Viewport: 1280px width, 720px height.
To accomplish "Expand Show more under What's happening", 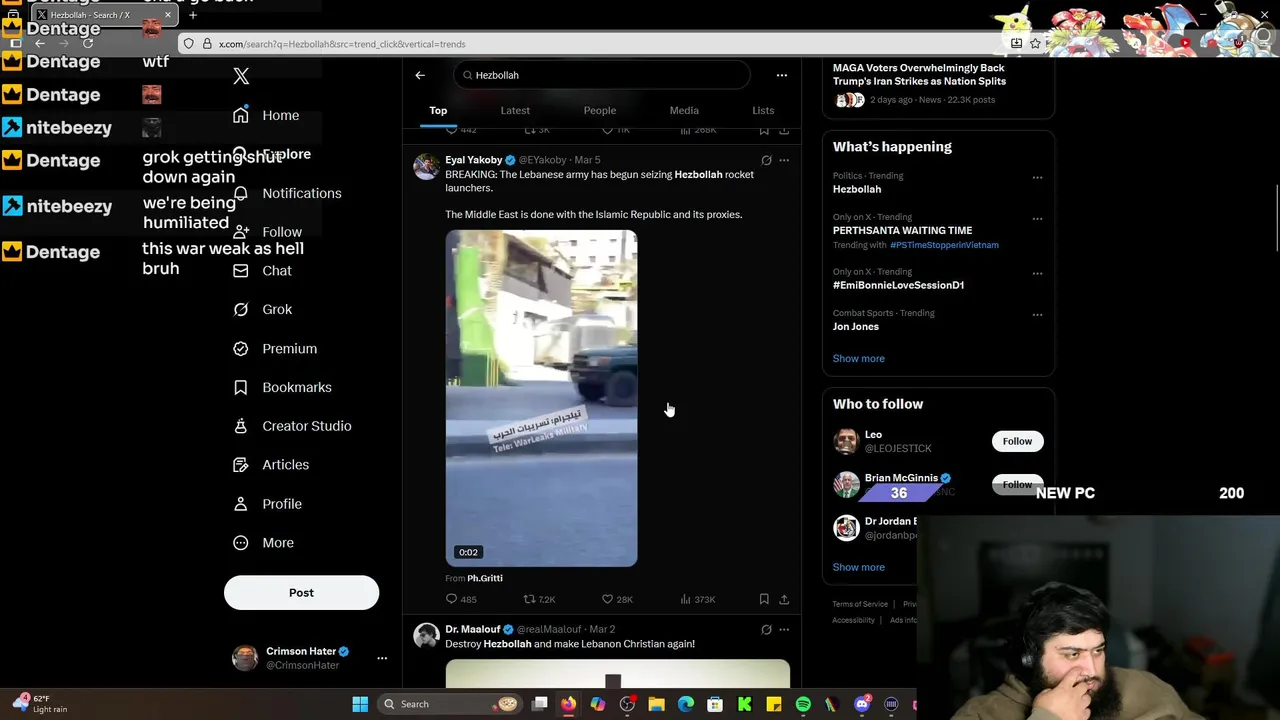I will pos(858,358).
